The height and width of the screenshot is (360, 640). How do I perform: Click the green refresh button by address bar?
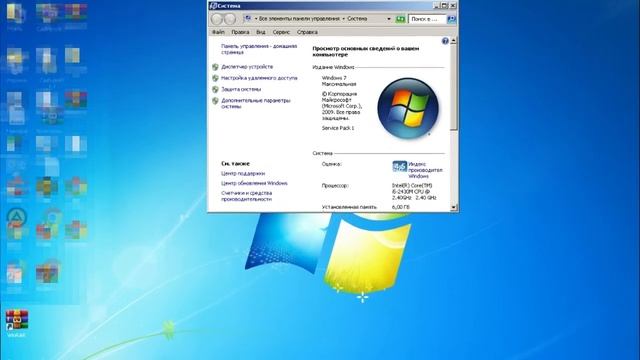[x=400, y=19]
